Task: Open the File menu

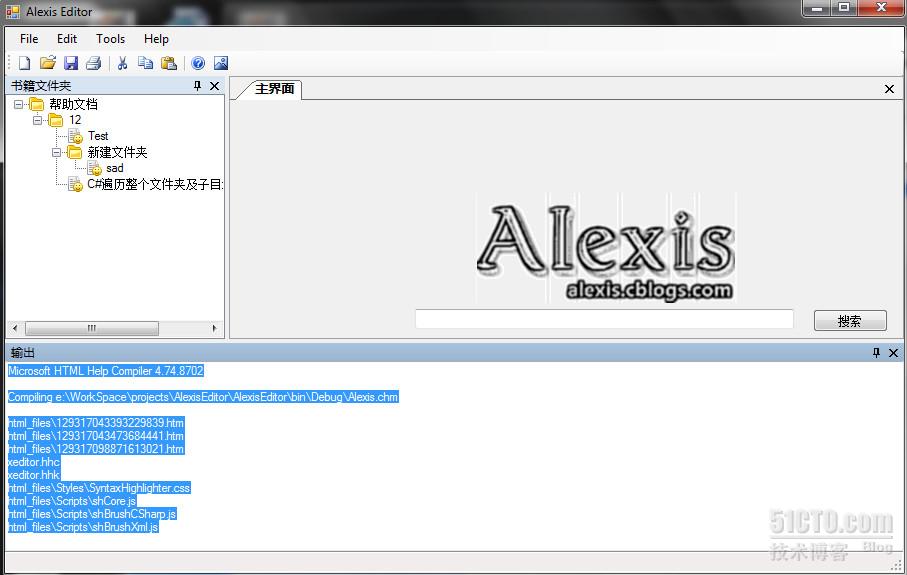Action: point(29,39)
